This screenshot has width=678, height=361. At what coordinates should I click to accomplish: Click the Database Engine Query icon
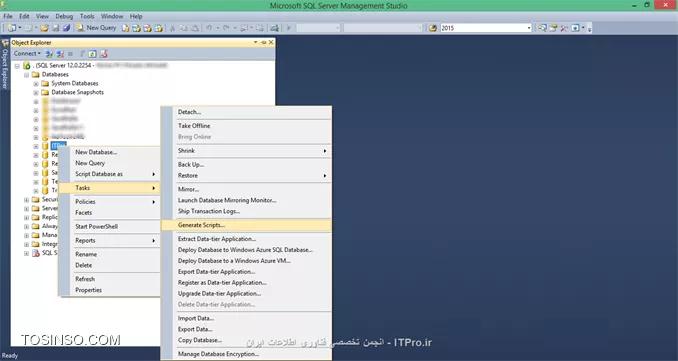click(x=125, y=28)
